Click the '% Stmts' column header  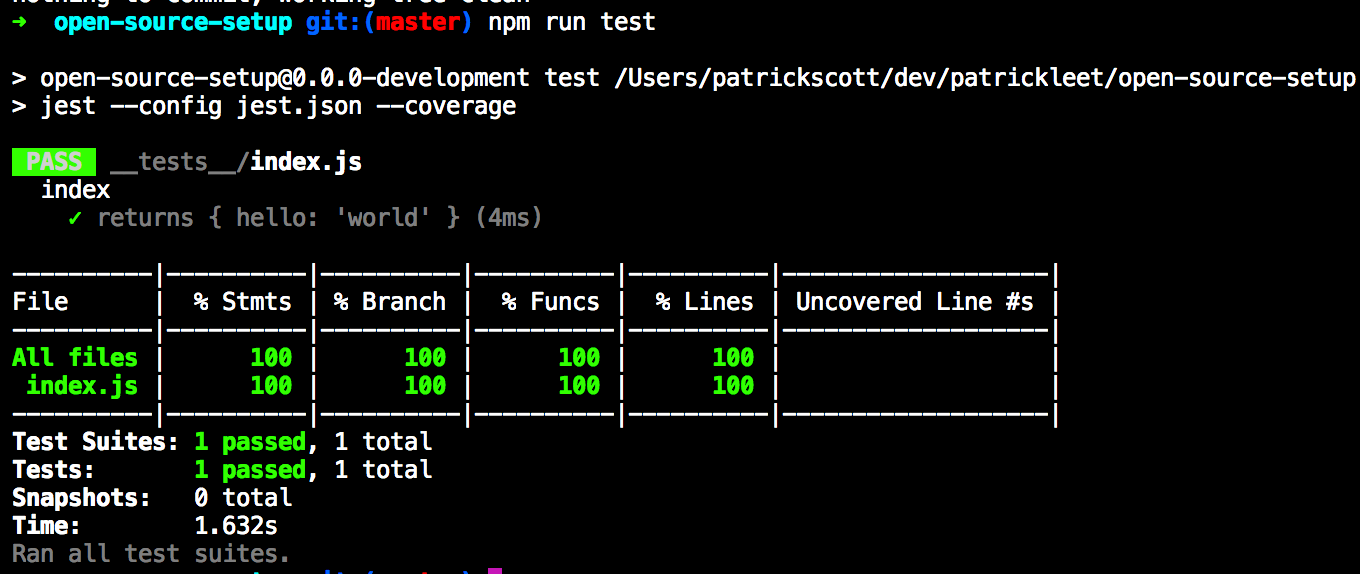click(243, 302)
